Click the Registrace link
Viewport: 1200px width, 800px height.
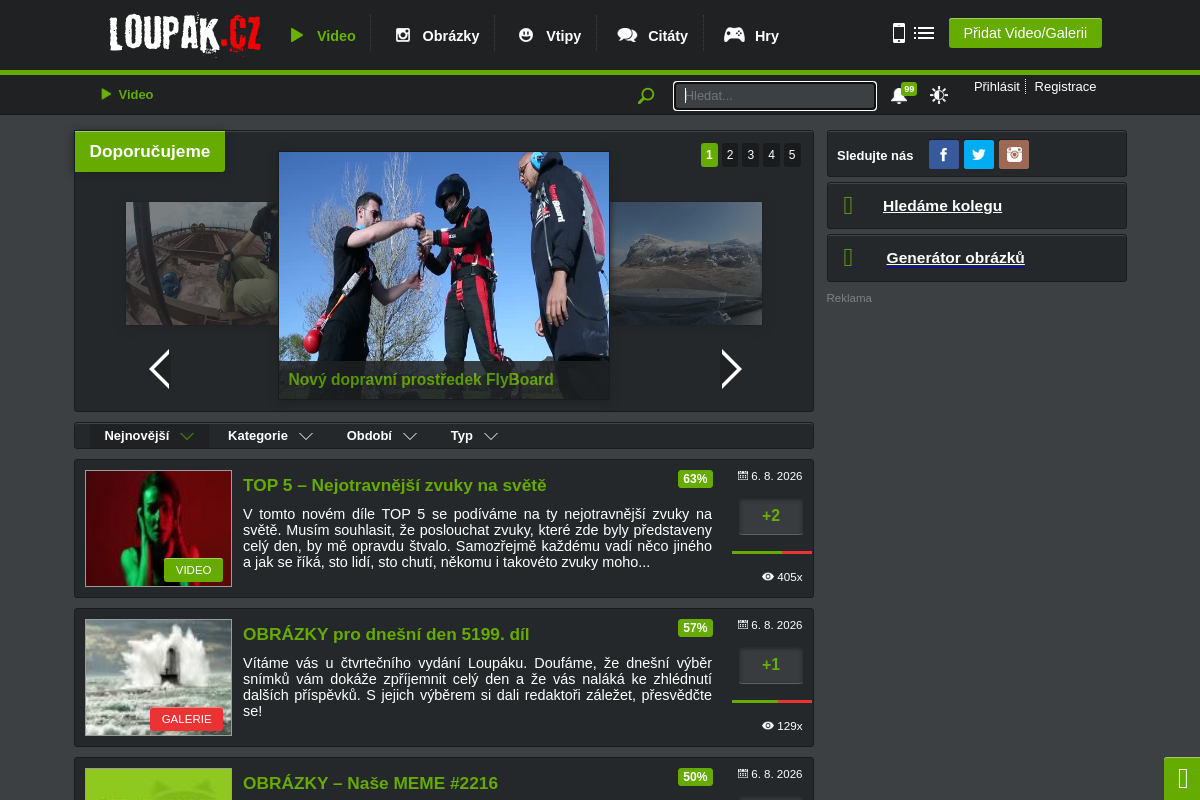pyautogui.click(x=1065, y=87)
